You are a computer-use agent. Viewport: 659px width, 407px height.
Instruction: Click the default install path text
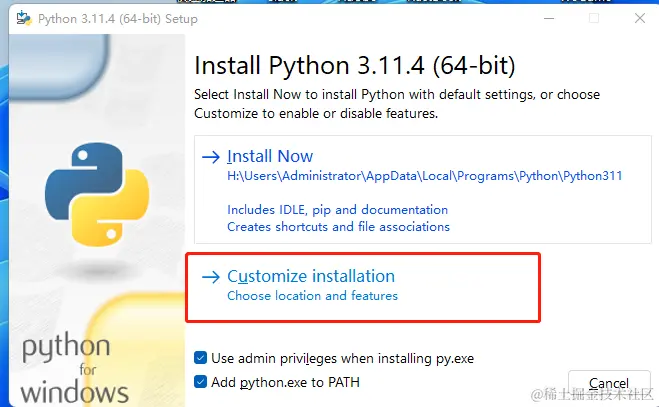point(424,176)
